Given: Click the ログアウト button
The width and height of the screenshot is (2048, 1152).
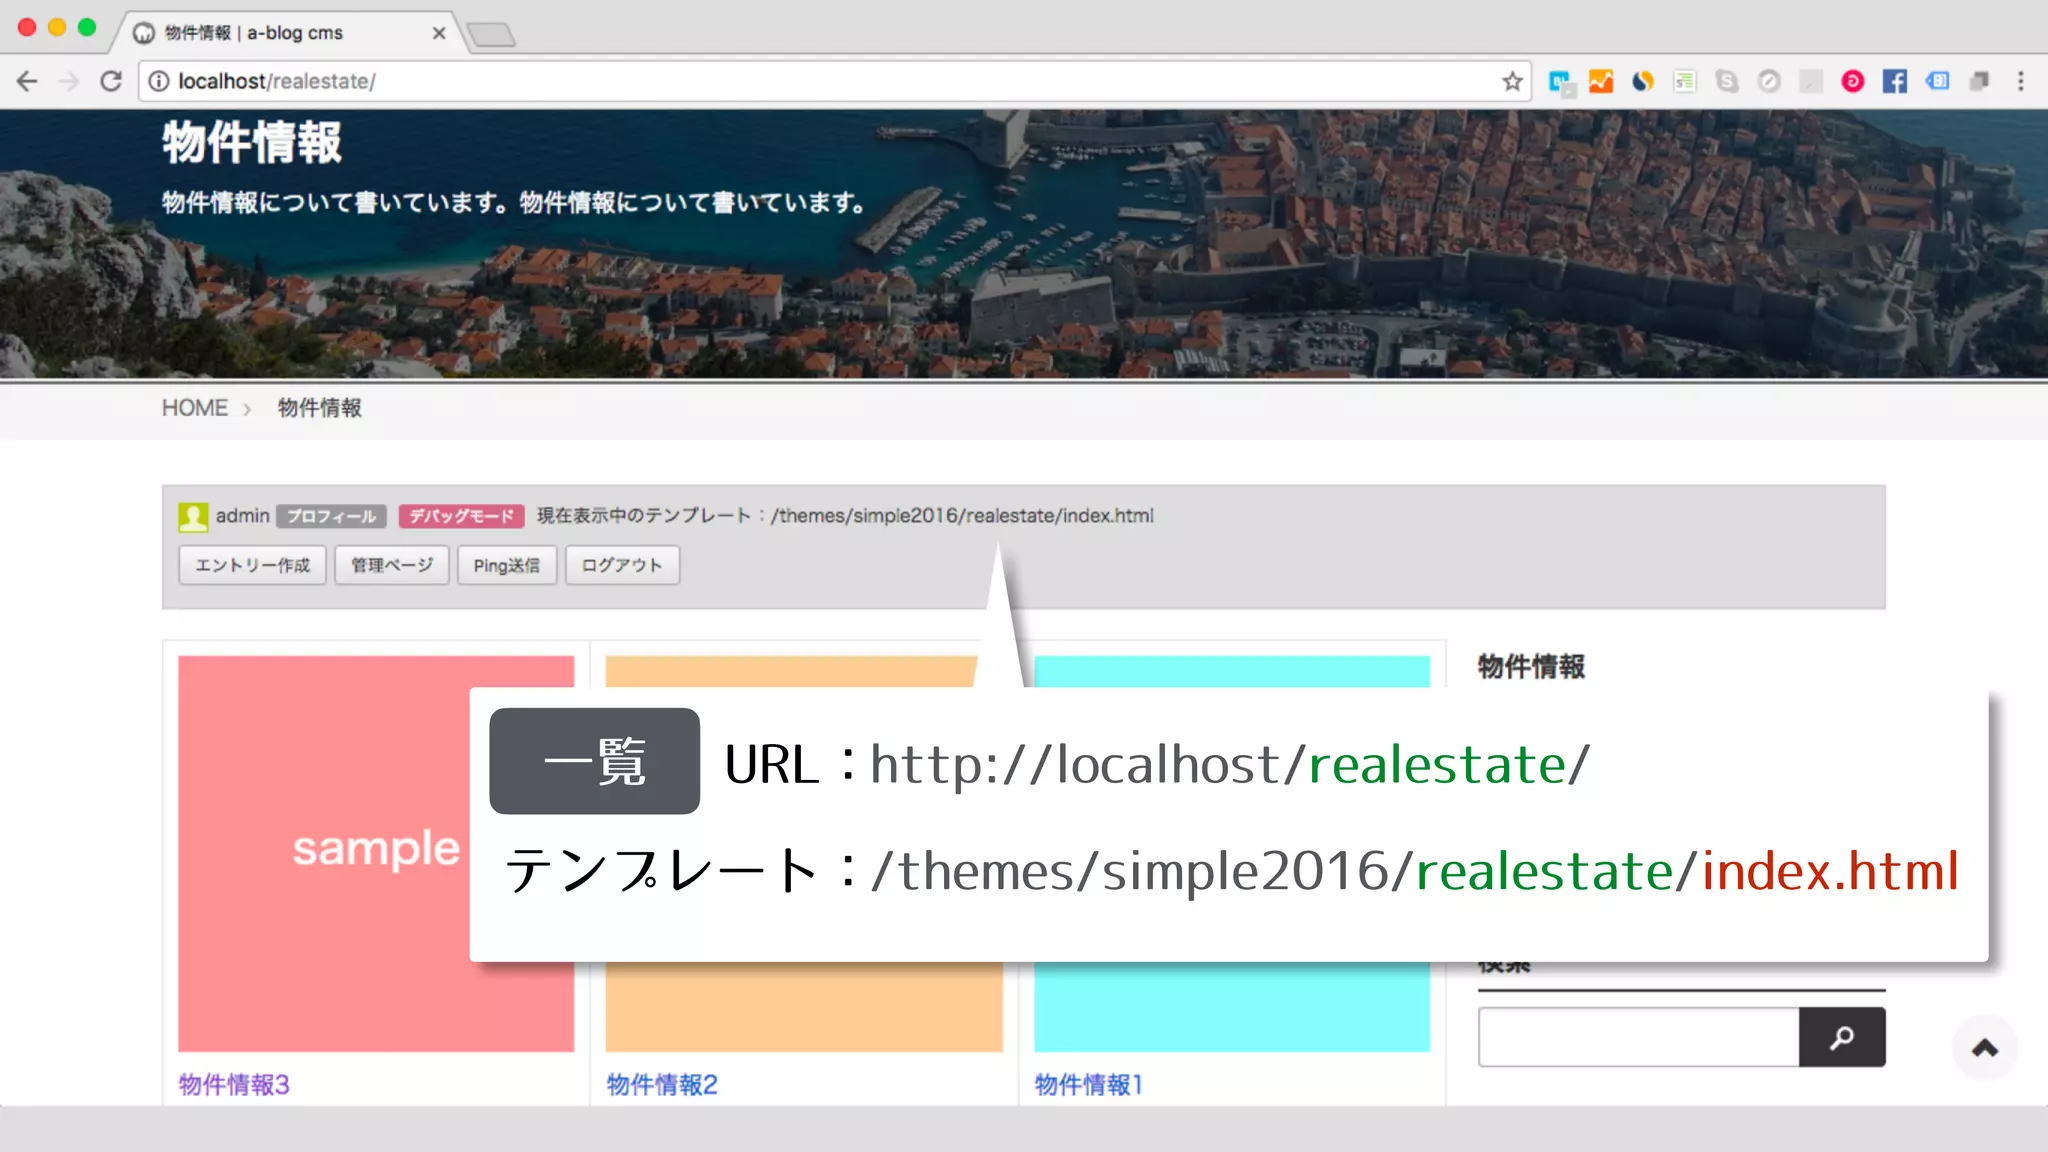Looking at the screenshot, I should click(622, 565).
